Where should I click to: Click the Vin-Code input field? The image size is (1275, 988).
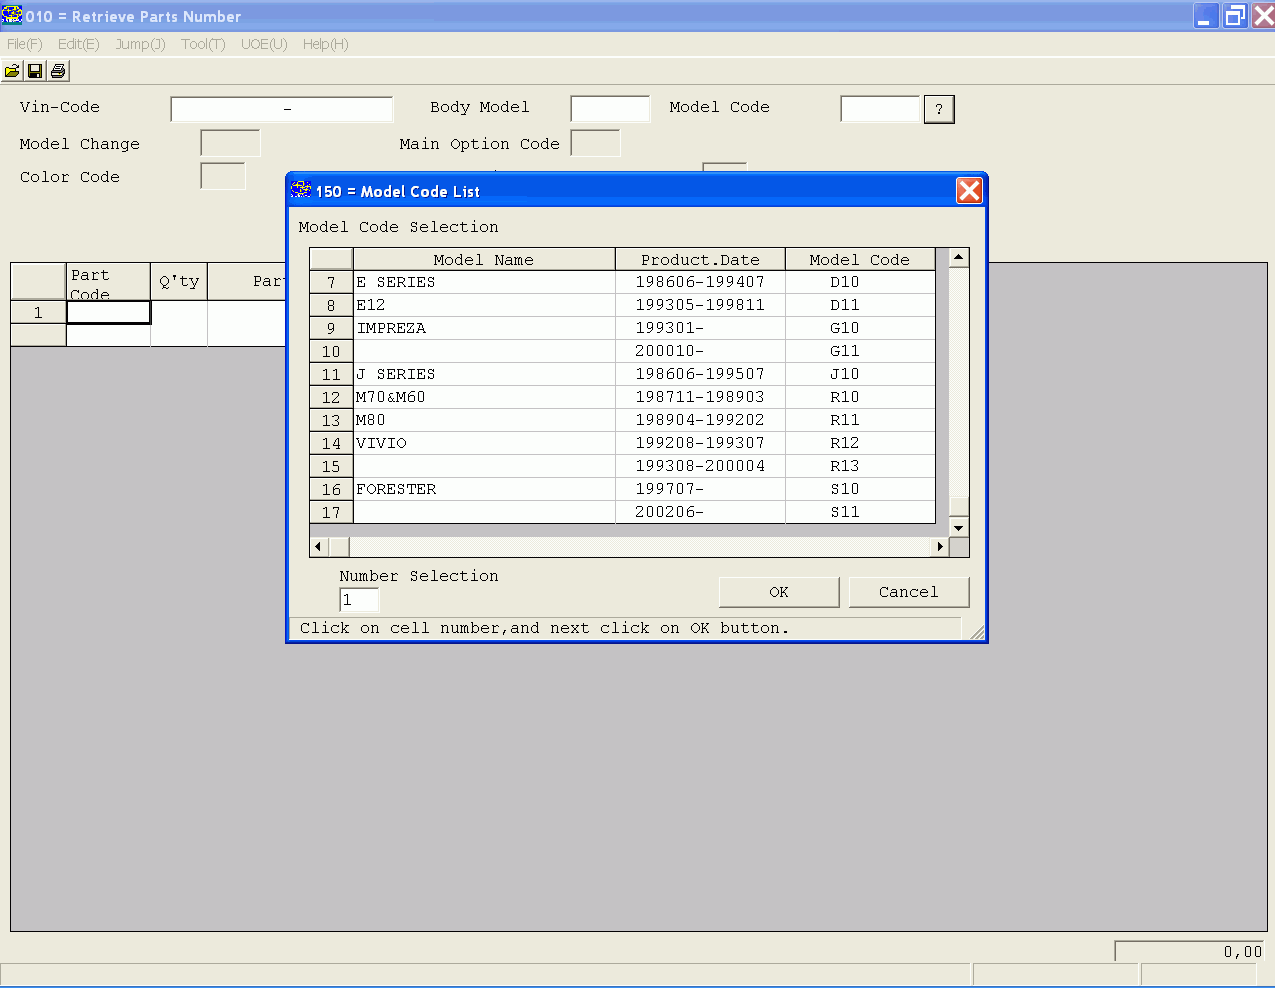tap(282, 109)
